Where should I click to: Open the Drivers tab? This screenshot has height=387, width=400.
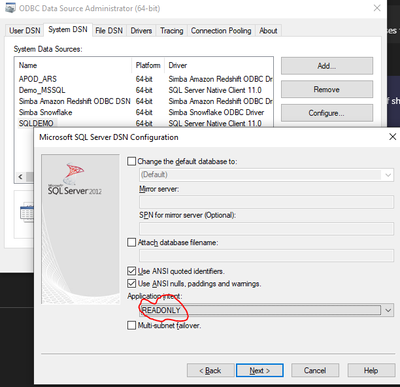pos(141,31)
